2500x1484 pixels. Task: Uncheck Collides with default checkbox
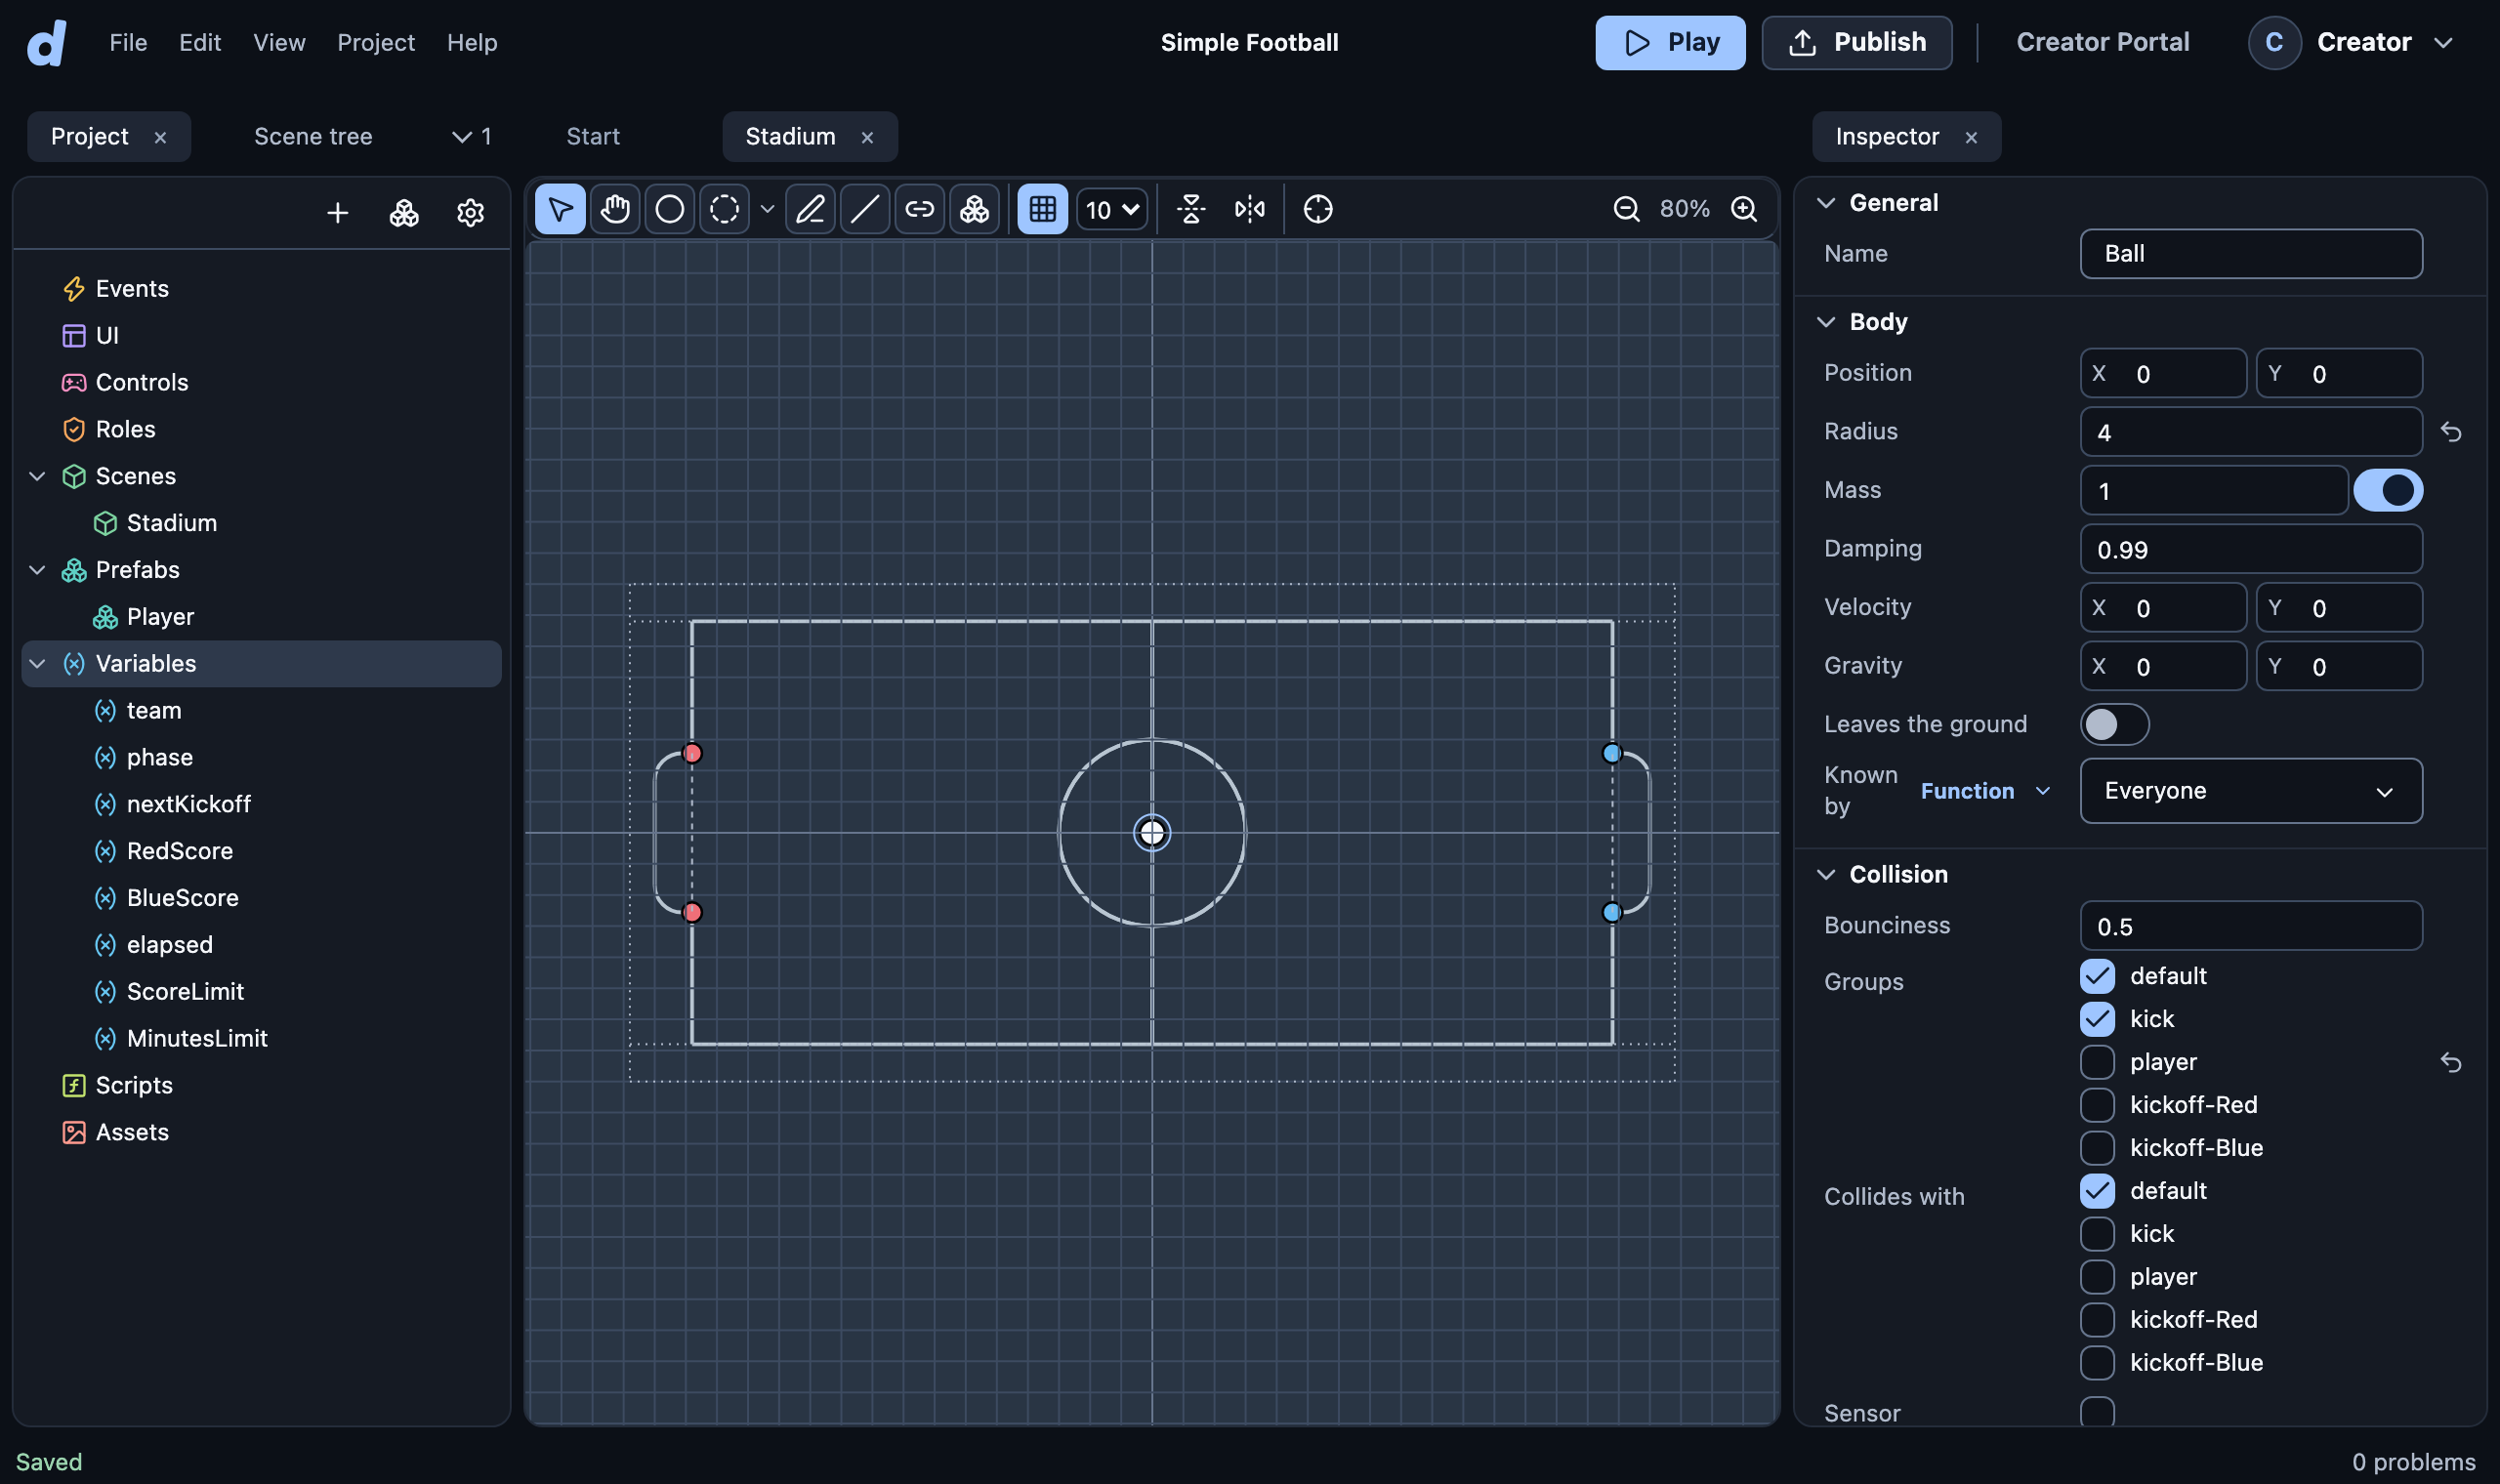[2097, 1191]
